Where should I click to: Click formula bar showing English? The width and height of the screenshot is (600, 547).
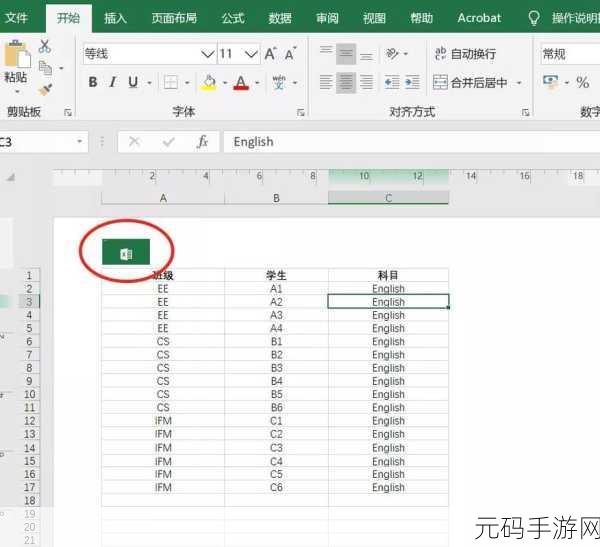(412, 142)
